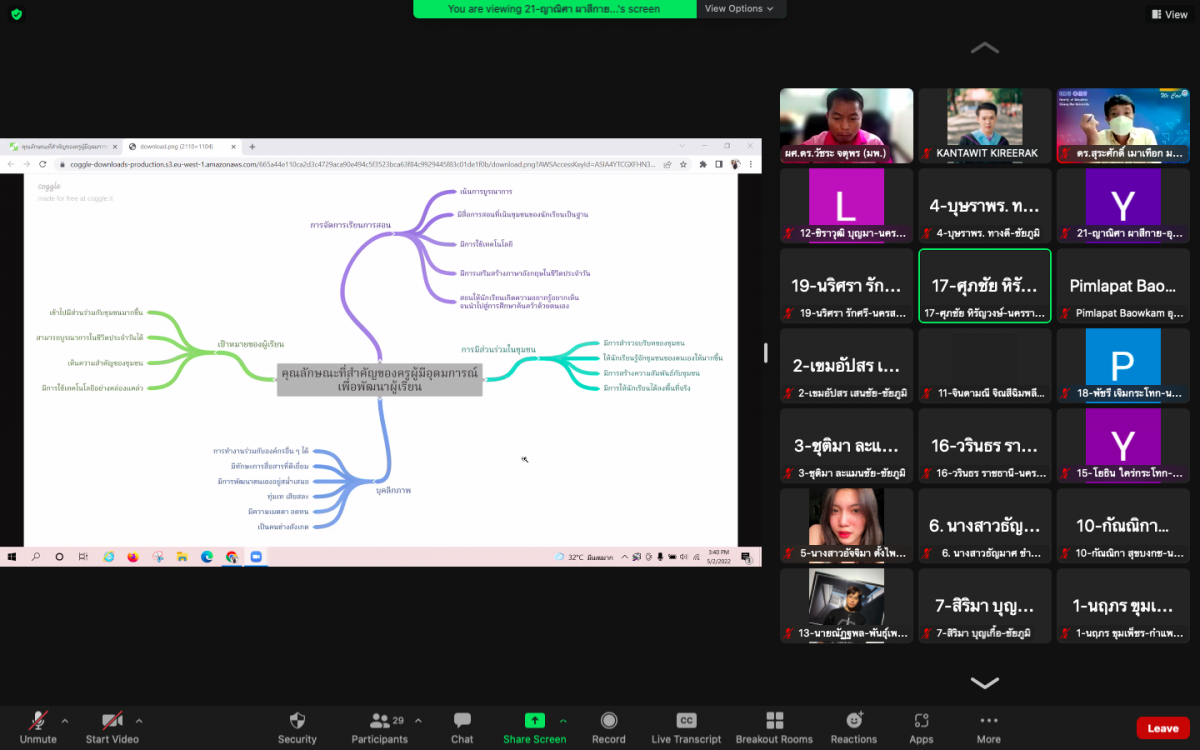Go to previous gallery page with up chevron
The width and height of the screenshot is (1200, 750).
pyautogui.click(x=985, y=48)
